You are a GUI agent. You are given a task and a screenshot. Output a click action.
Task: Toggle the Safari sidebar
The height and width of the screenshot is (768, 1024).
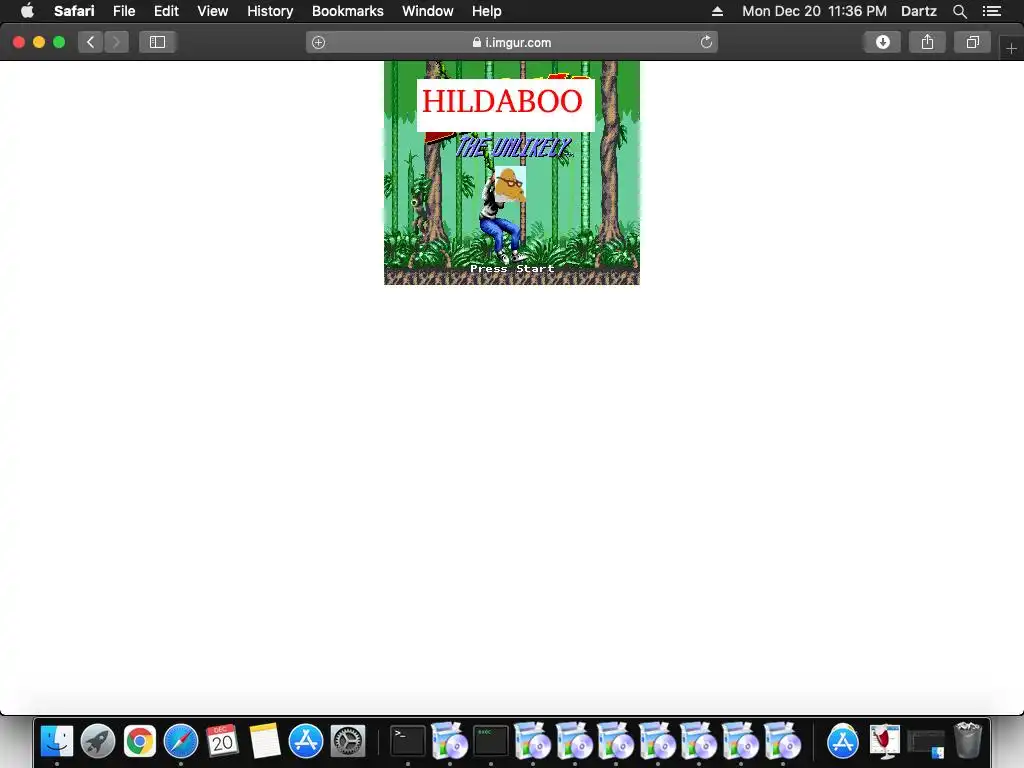pos(157,42)
